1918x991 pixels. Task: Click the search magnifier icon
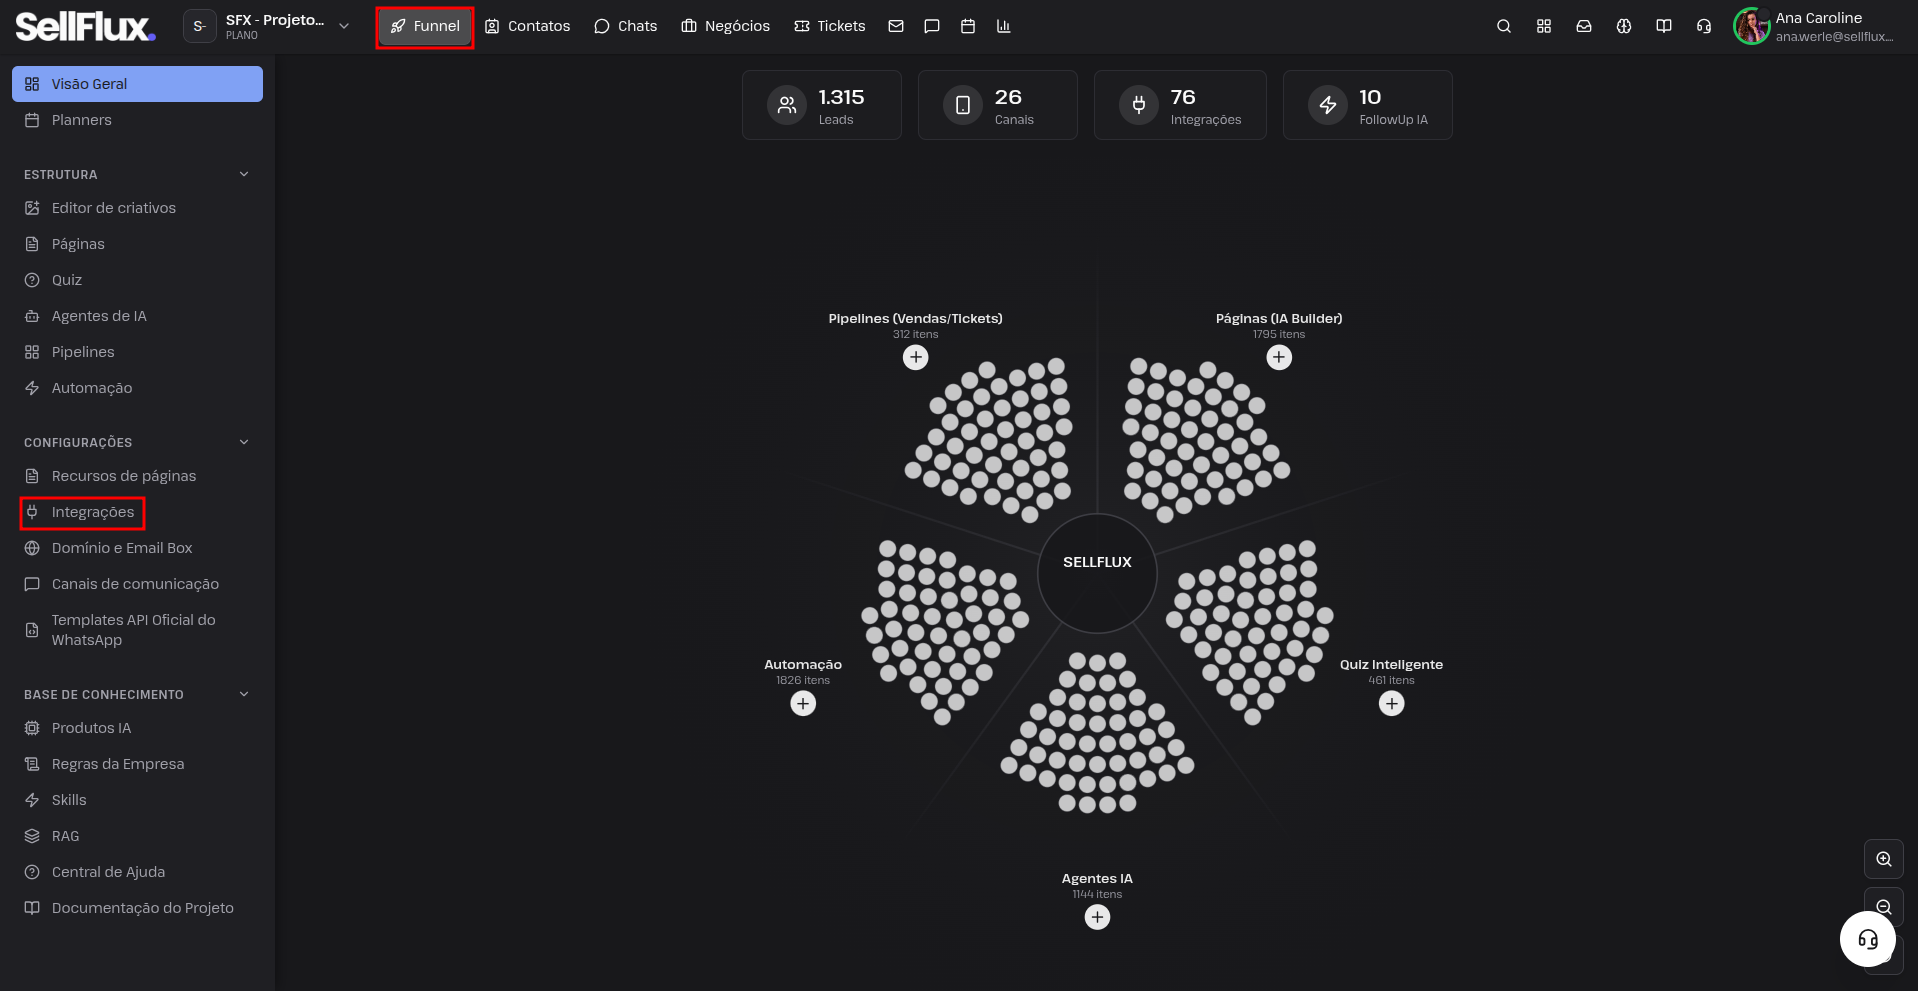pos(1504,26)
